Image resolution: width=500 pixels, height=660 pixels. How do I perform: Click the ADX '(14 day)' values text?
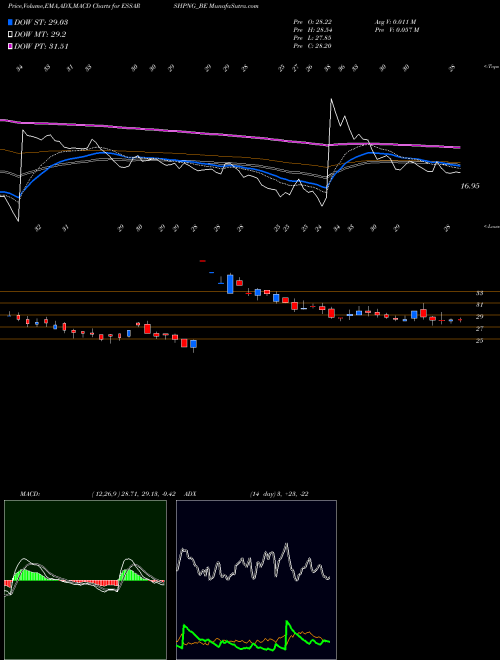point(279,494)
